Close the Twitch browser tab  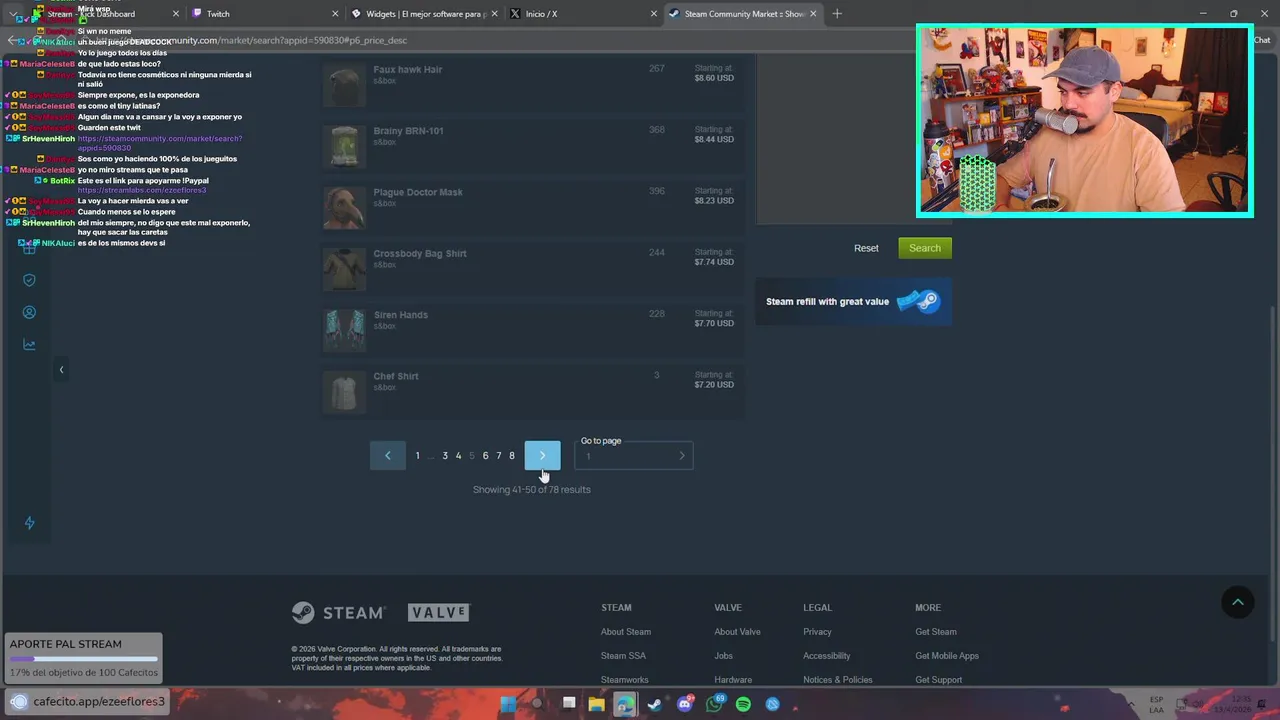(335, 14)
